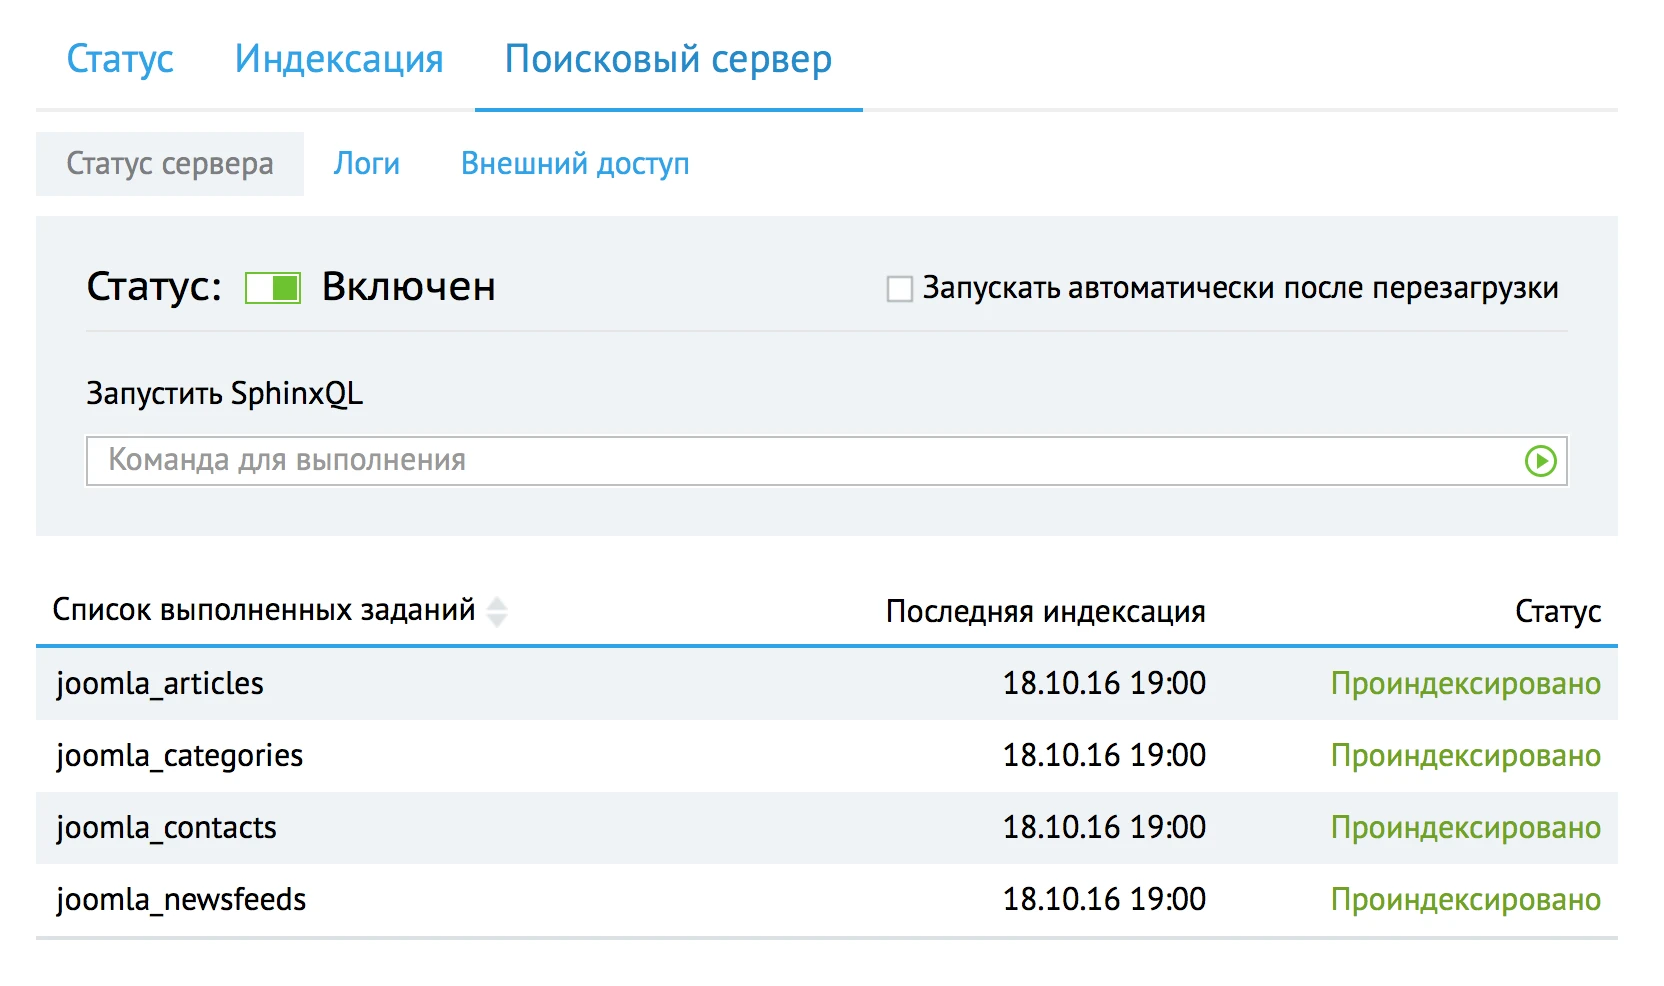Open the Логи subtab
Image resolution: width=1664 pixels, height=986 pixels.
(366, 164)
